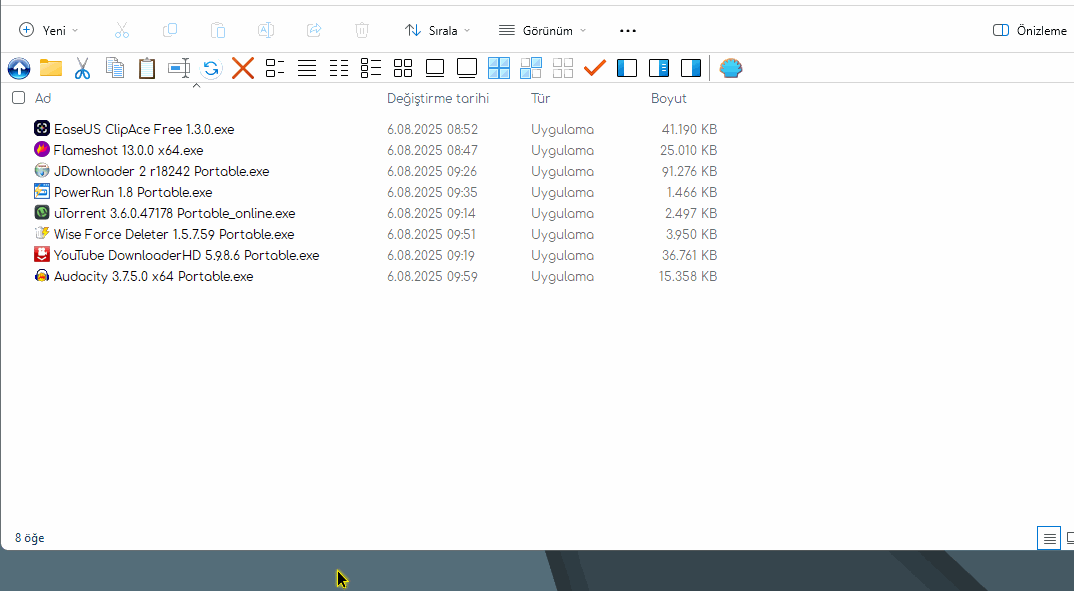1074x591 pixels.
Task: Click the 8 öğe status bar text
Action: (29, 538)
